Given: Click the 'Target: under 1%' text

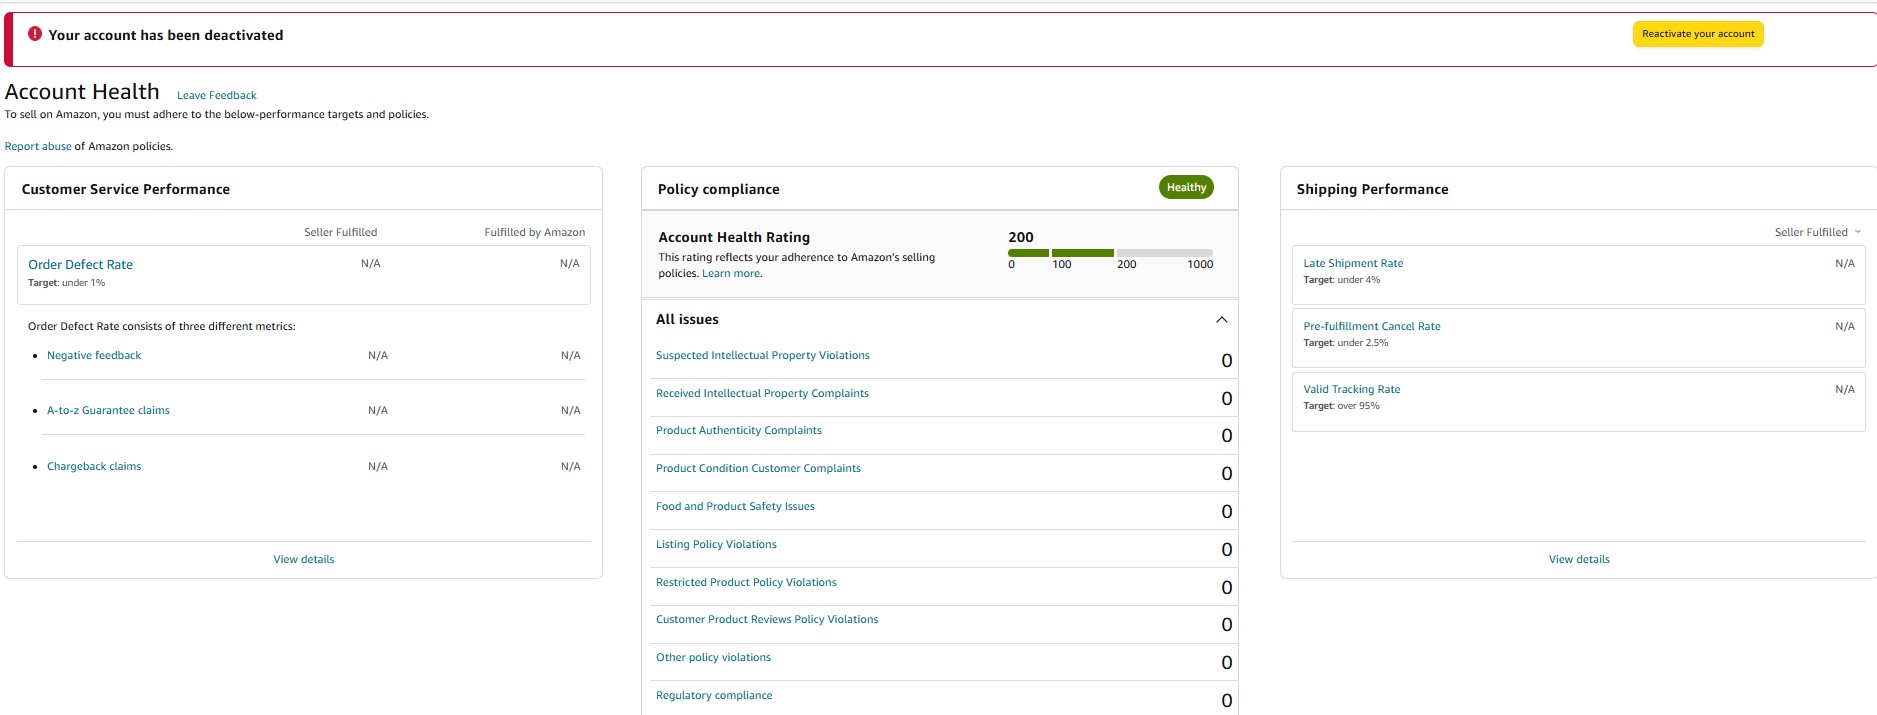Looking at the screenshot, I should pos(66,283).
